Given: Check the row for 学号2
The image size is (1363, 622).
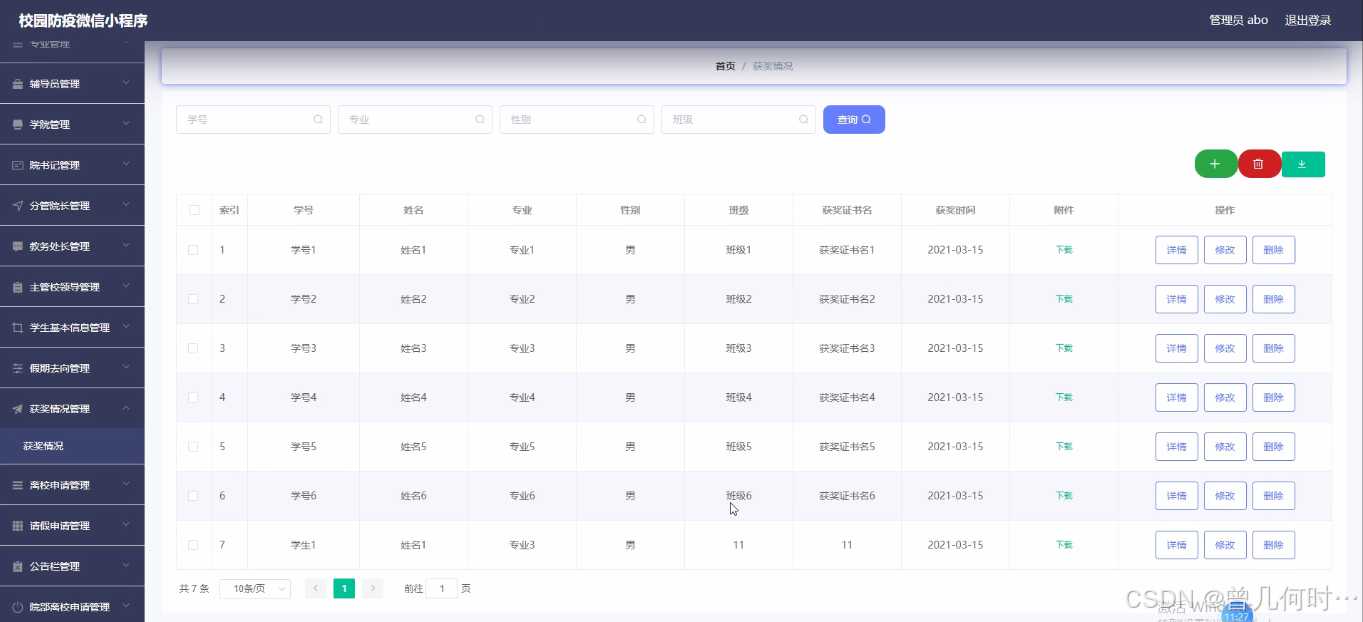Looking at the screenshot, I should pos(194,299).
